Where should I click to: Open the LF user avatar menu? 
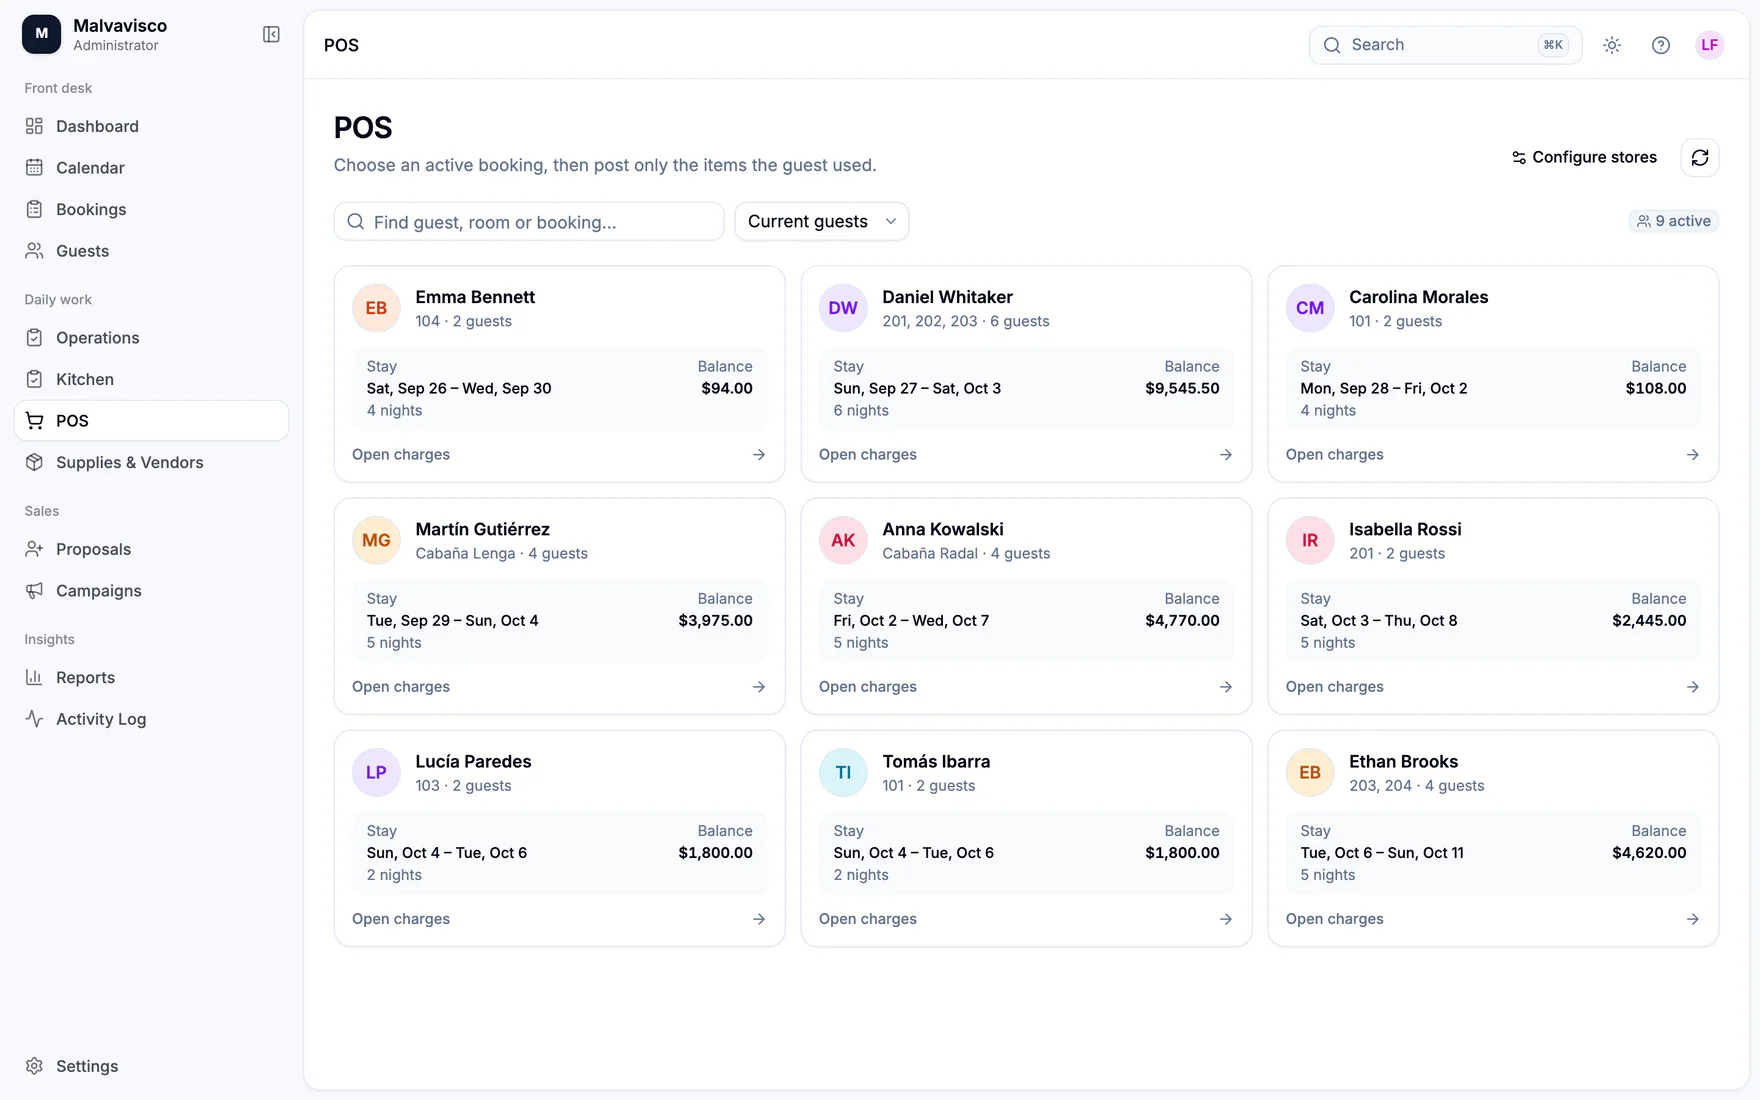pyautogui.click(x=1710, y=45)
